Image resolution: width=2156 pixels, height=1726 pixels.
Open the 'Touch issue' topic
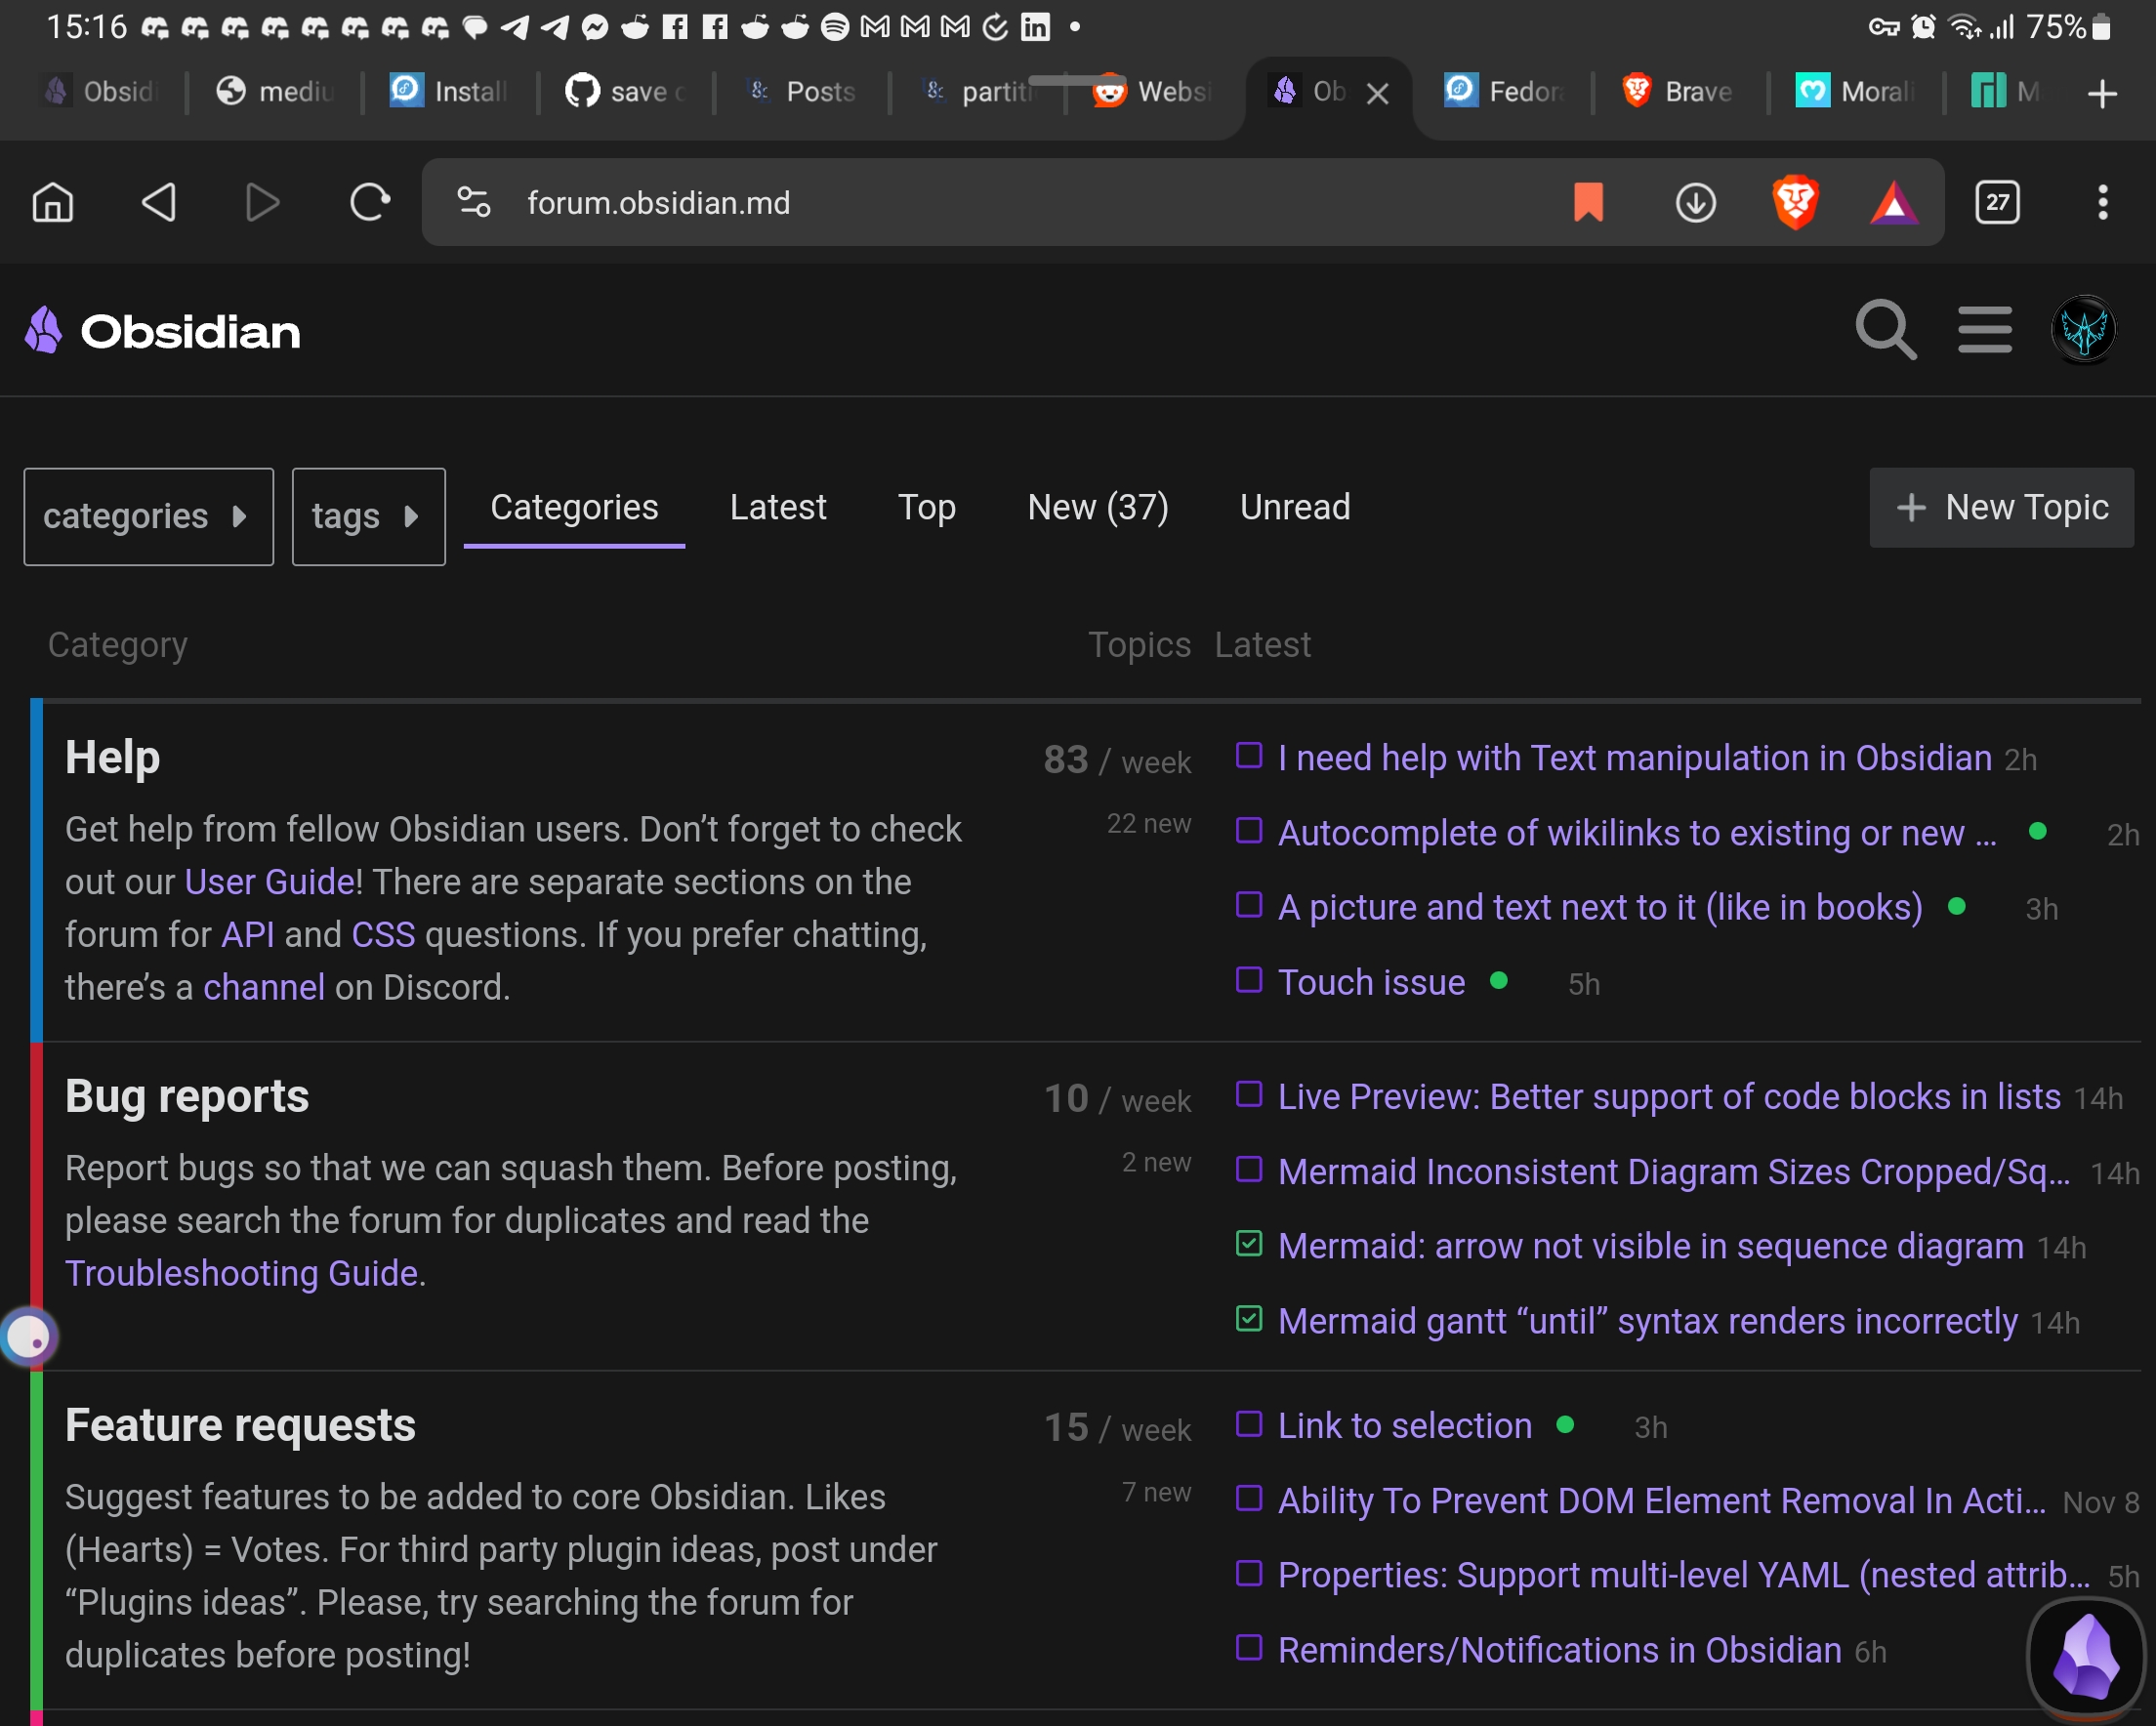[1371, 982]
